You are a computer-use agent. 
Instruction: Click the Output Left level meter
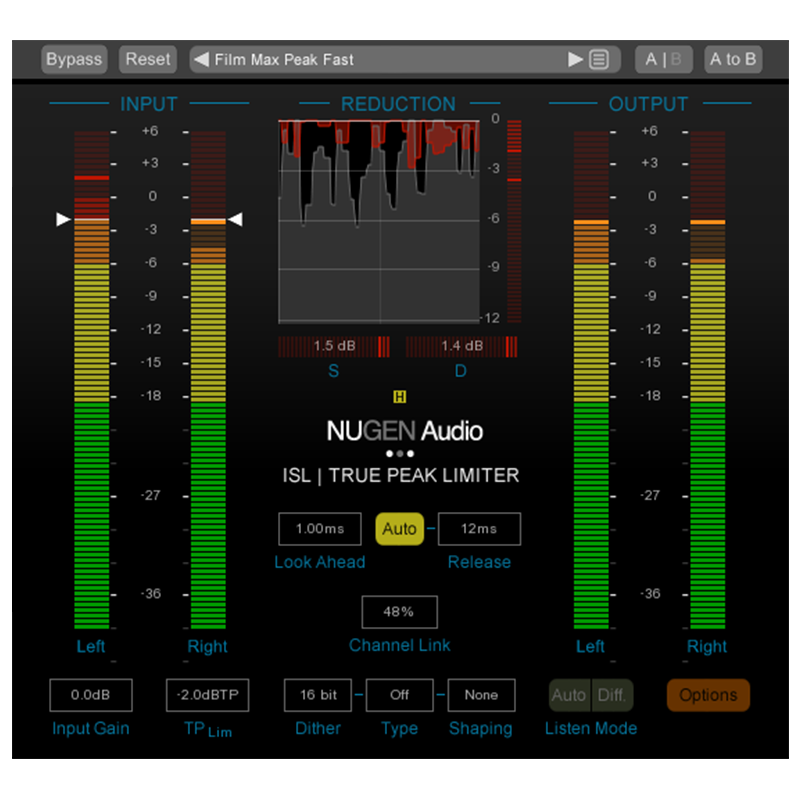click(x=591, y=380)
